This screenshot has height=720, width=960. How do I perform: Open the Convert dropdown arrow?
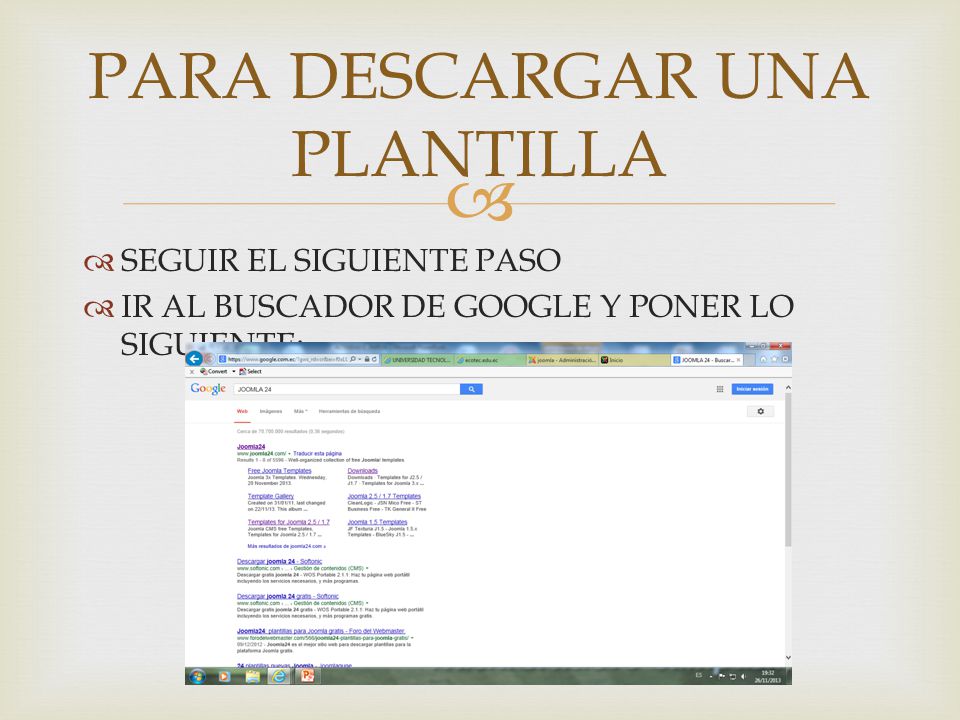[234, 371]
